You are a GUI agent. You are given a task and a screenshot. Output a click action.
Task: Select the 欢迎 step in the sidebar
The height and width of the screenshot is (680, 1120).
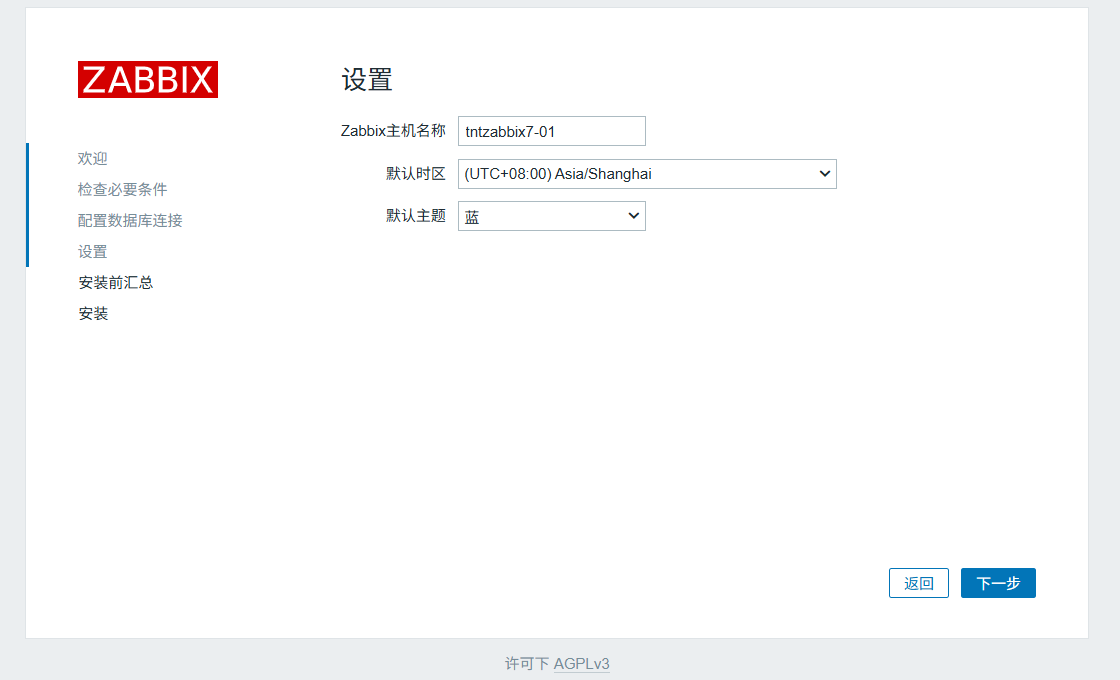click(x=91, y=158)
